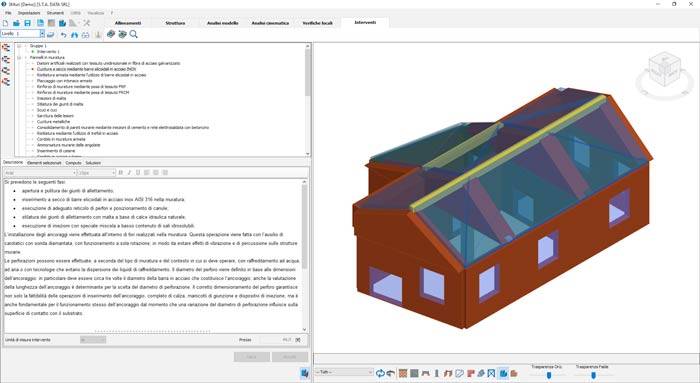
Task: Select Inserimento di catene item
Action: coord(56,151)
